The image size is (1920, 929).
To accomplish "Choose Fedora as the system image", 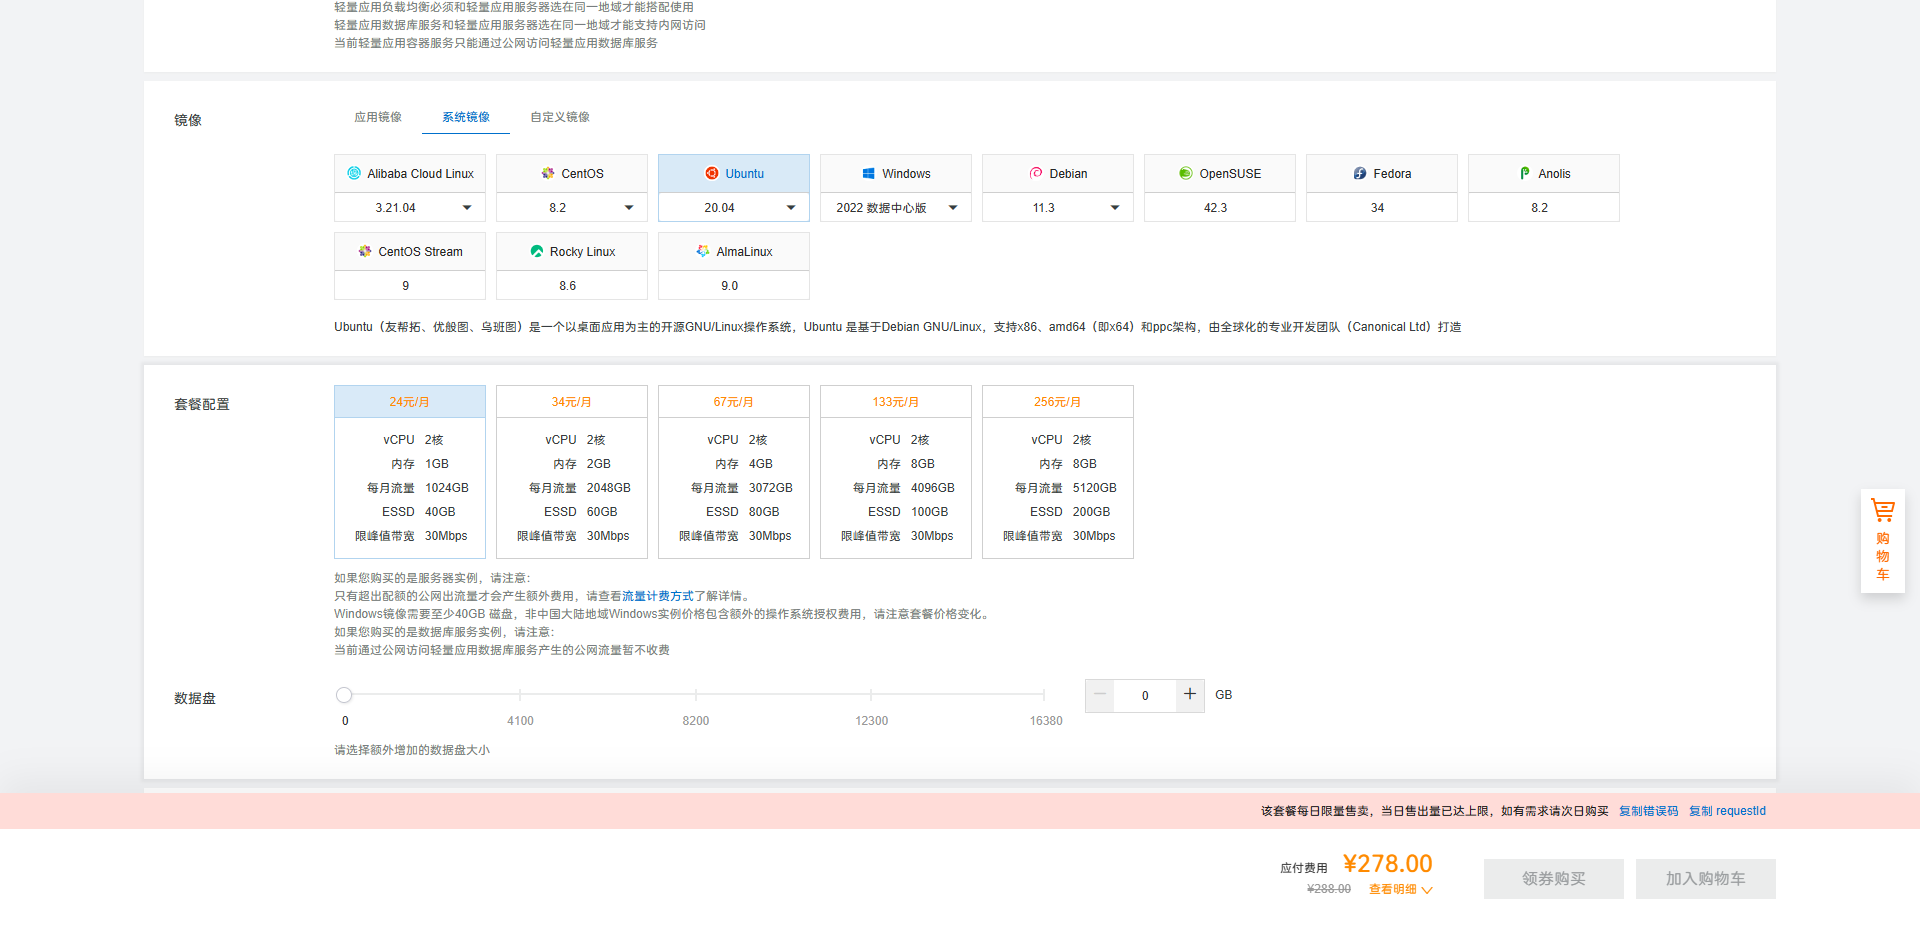I will point(1382,173).
